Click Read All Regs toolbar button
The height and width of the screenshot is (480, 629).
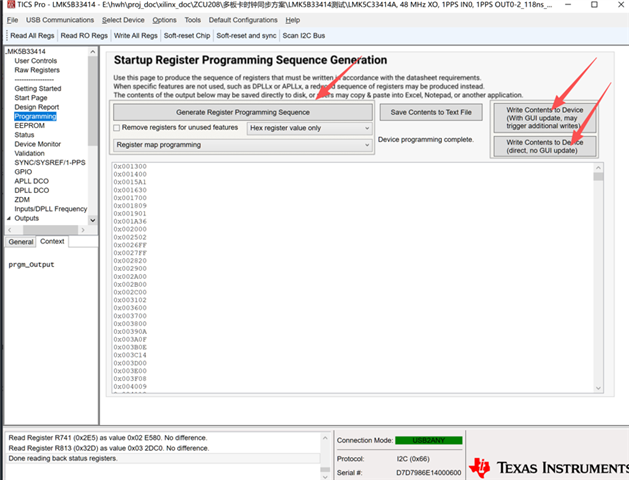click(x=32, y=36)
